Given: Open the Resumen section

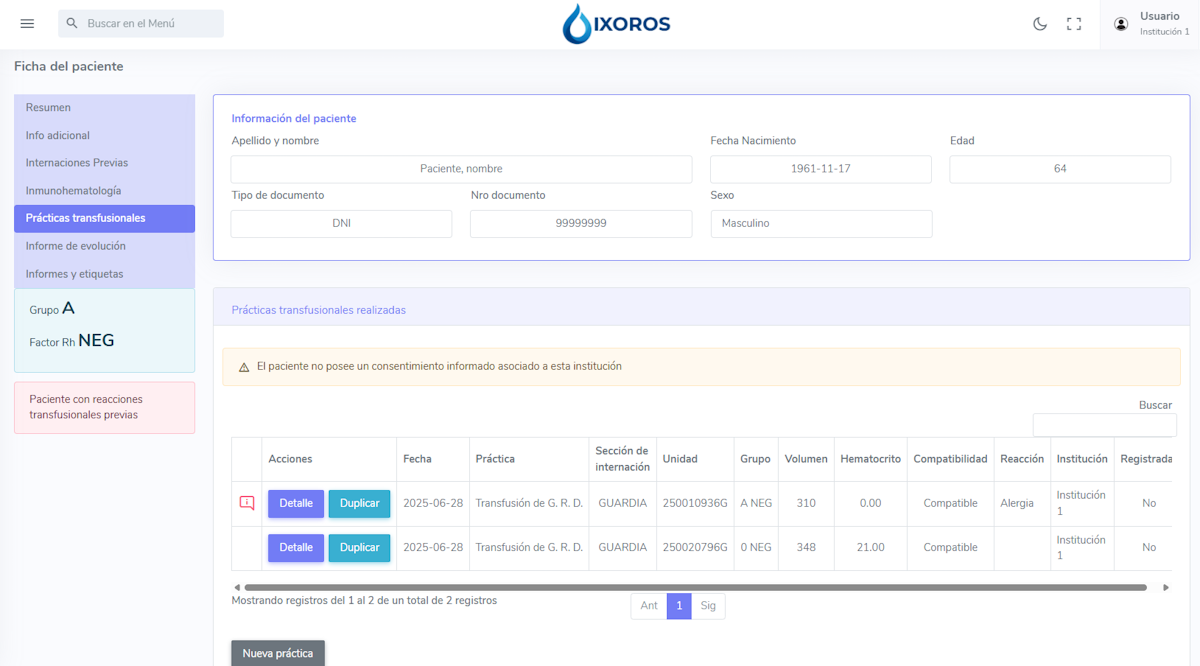Looking at the screenshot, I should (104, 108).
